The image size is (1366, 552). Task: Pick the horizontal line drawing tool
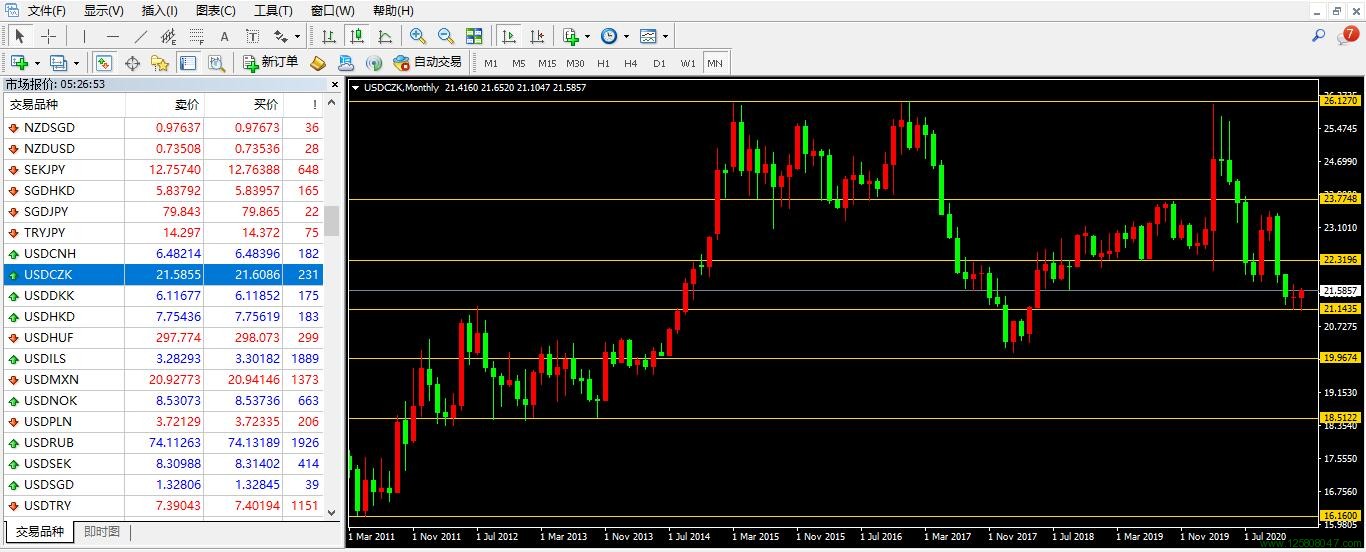[x=113, y=36]
